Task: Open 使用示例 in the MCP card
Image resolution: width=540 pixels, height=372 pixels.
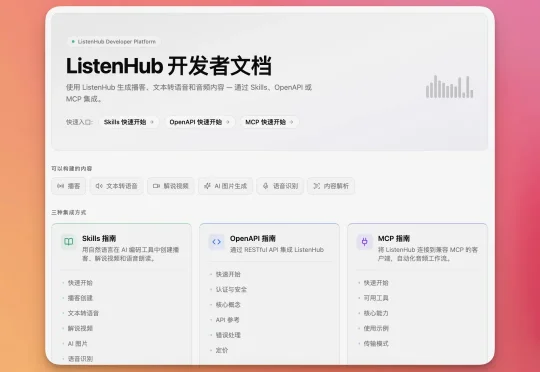Action: 376,328
